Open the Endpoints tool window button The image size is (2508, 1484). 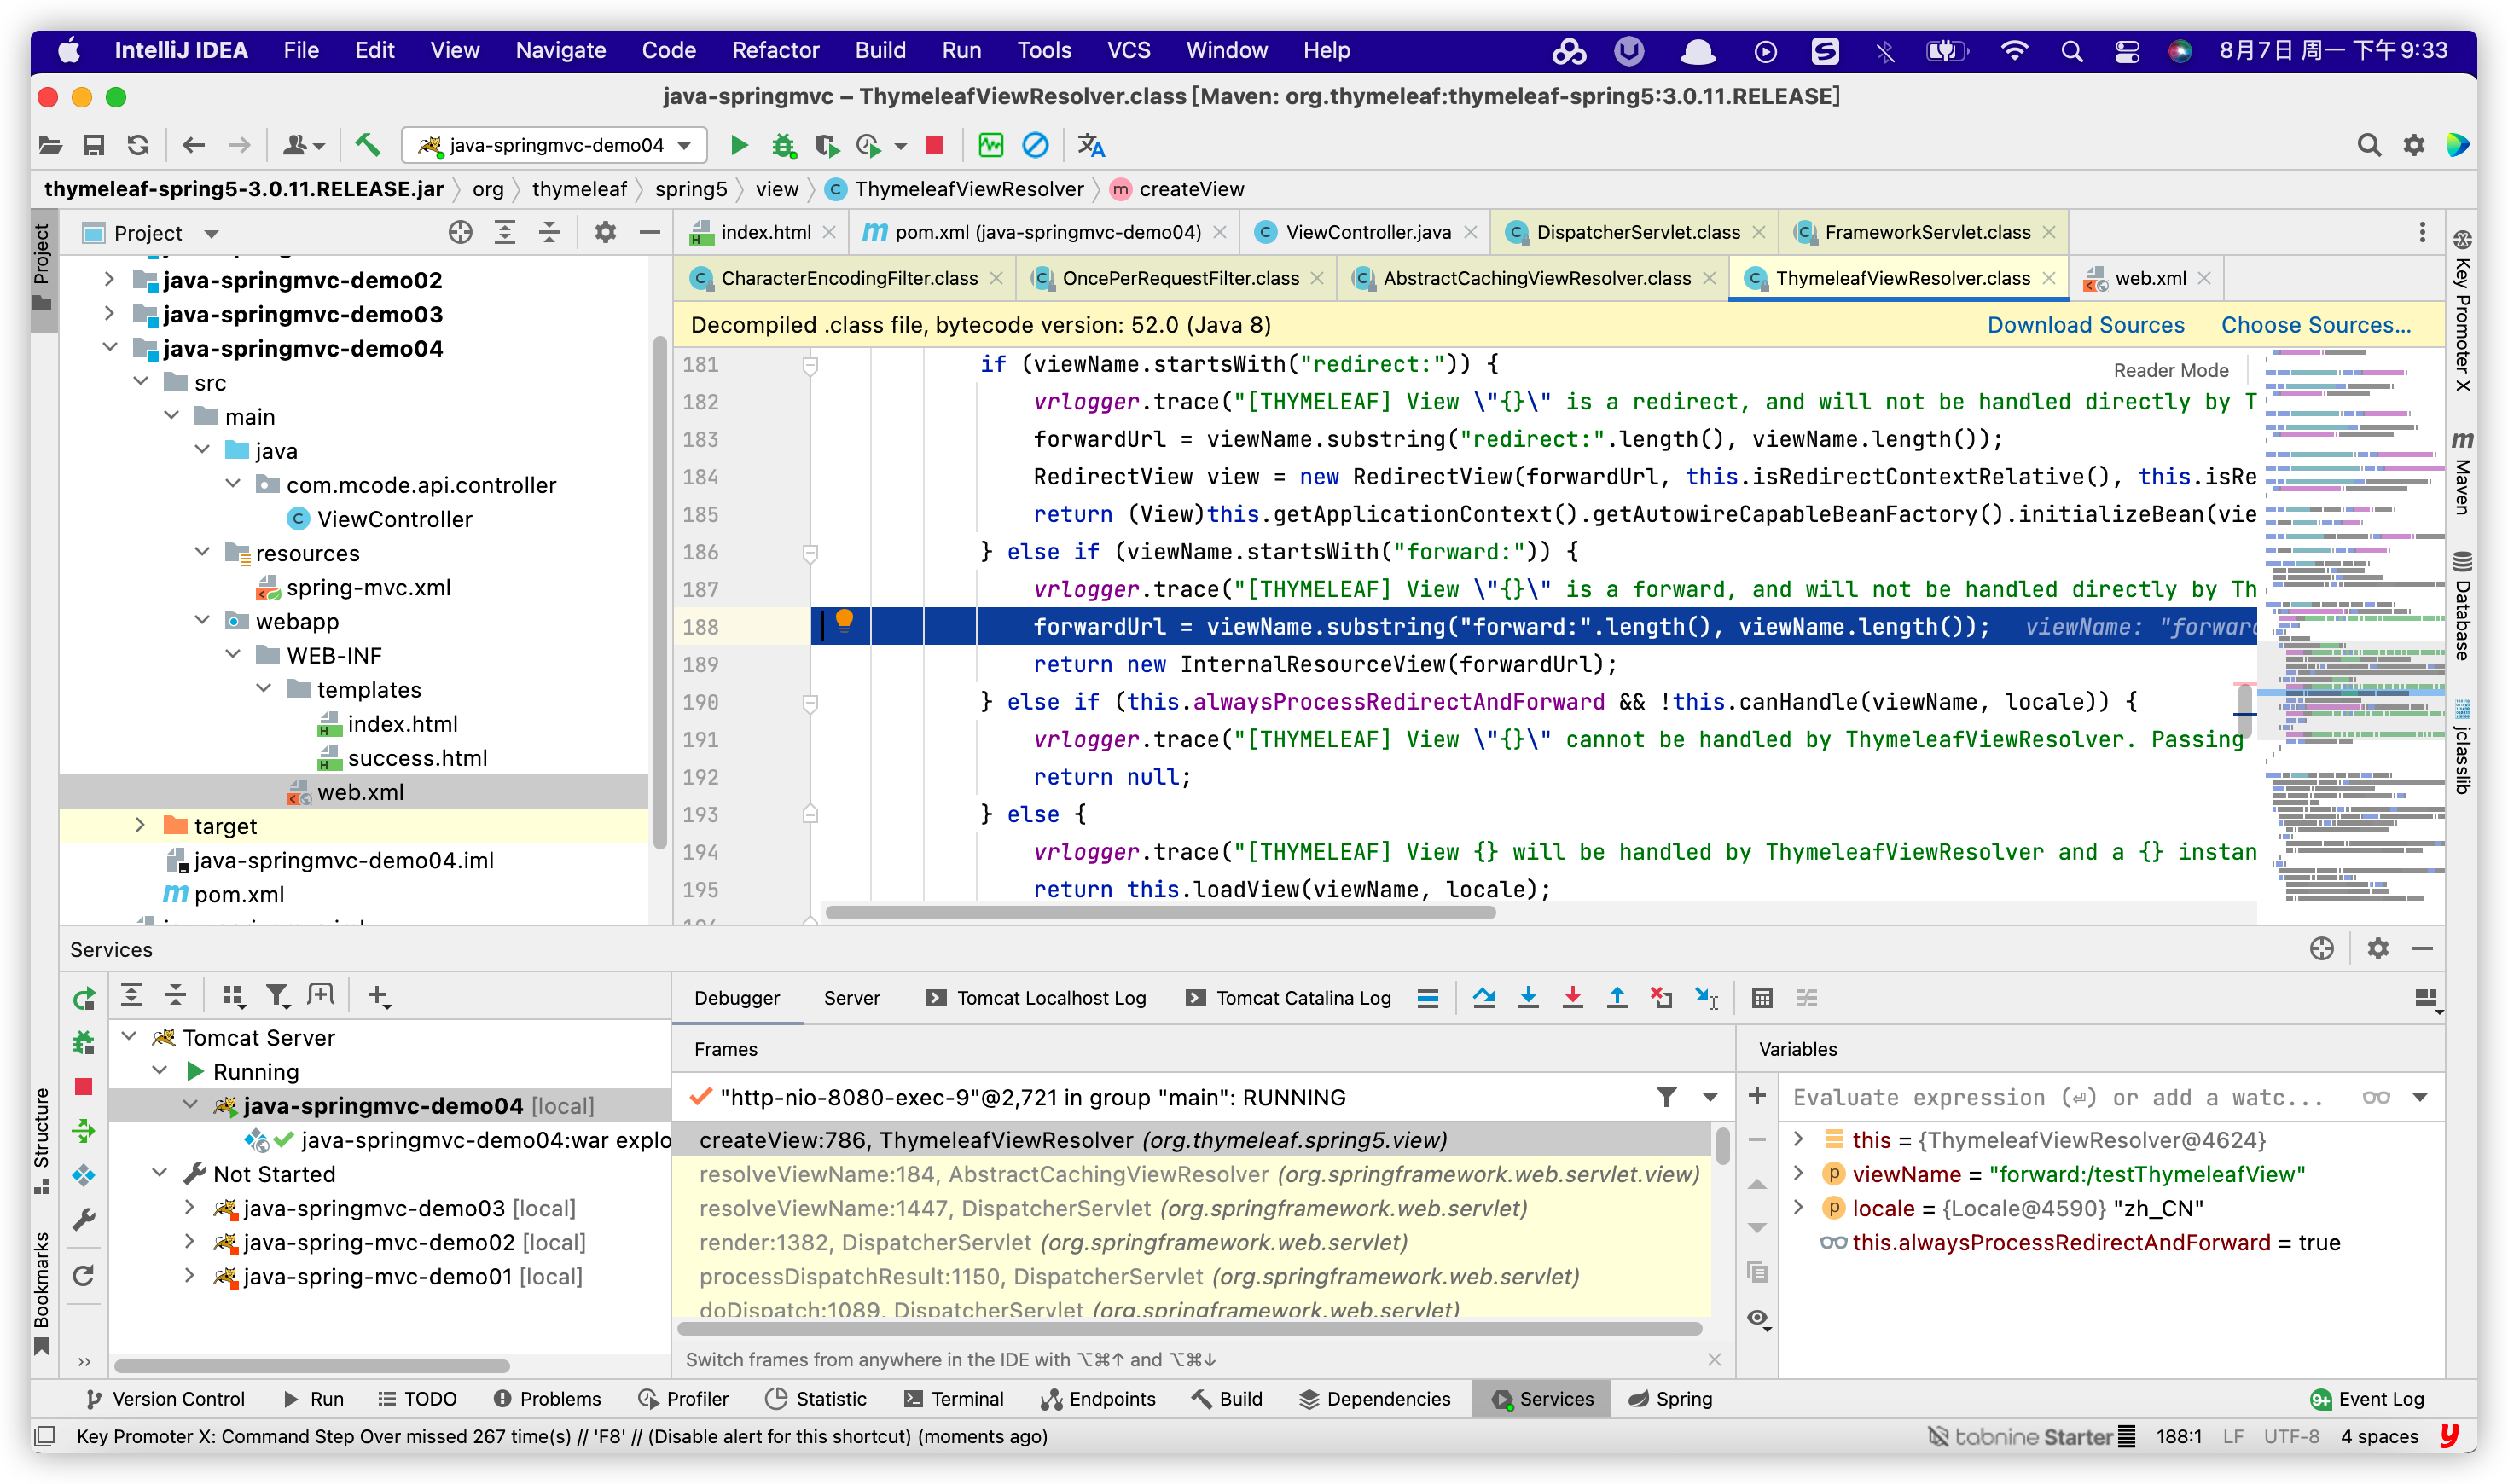tap(1098, 1399)
